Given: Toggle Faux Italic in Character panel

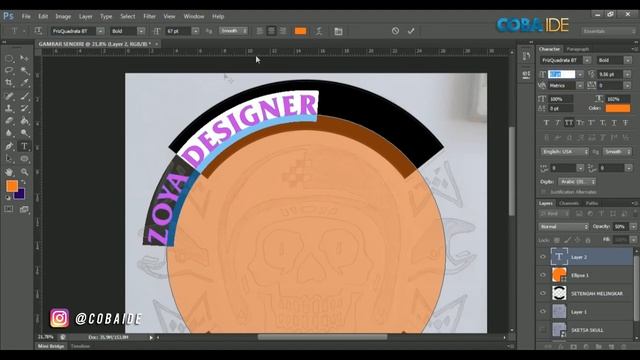Looking at the screenshot, I should pyautogui.click(x=558, y=122).
